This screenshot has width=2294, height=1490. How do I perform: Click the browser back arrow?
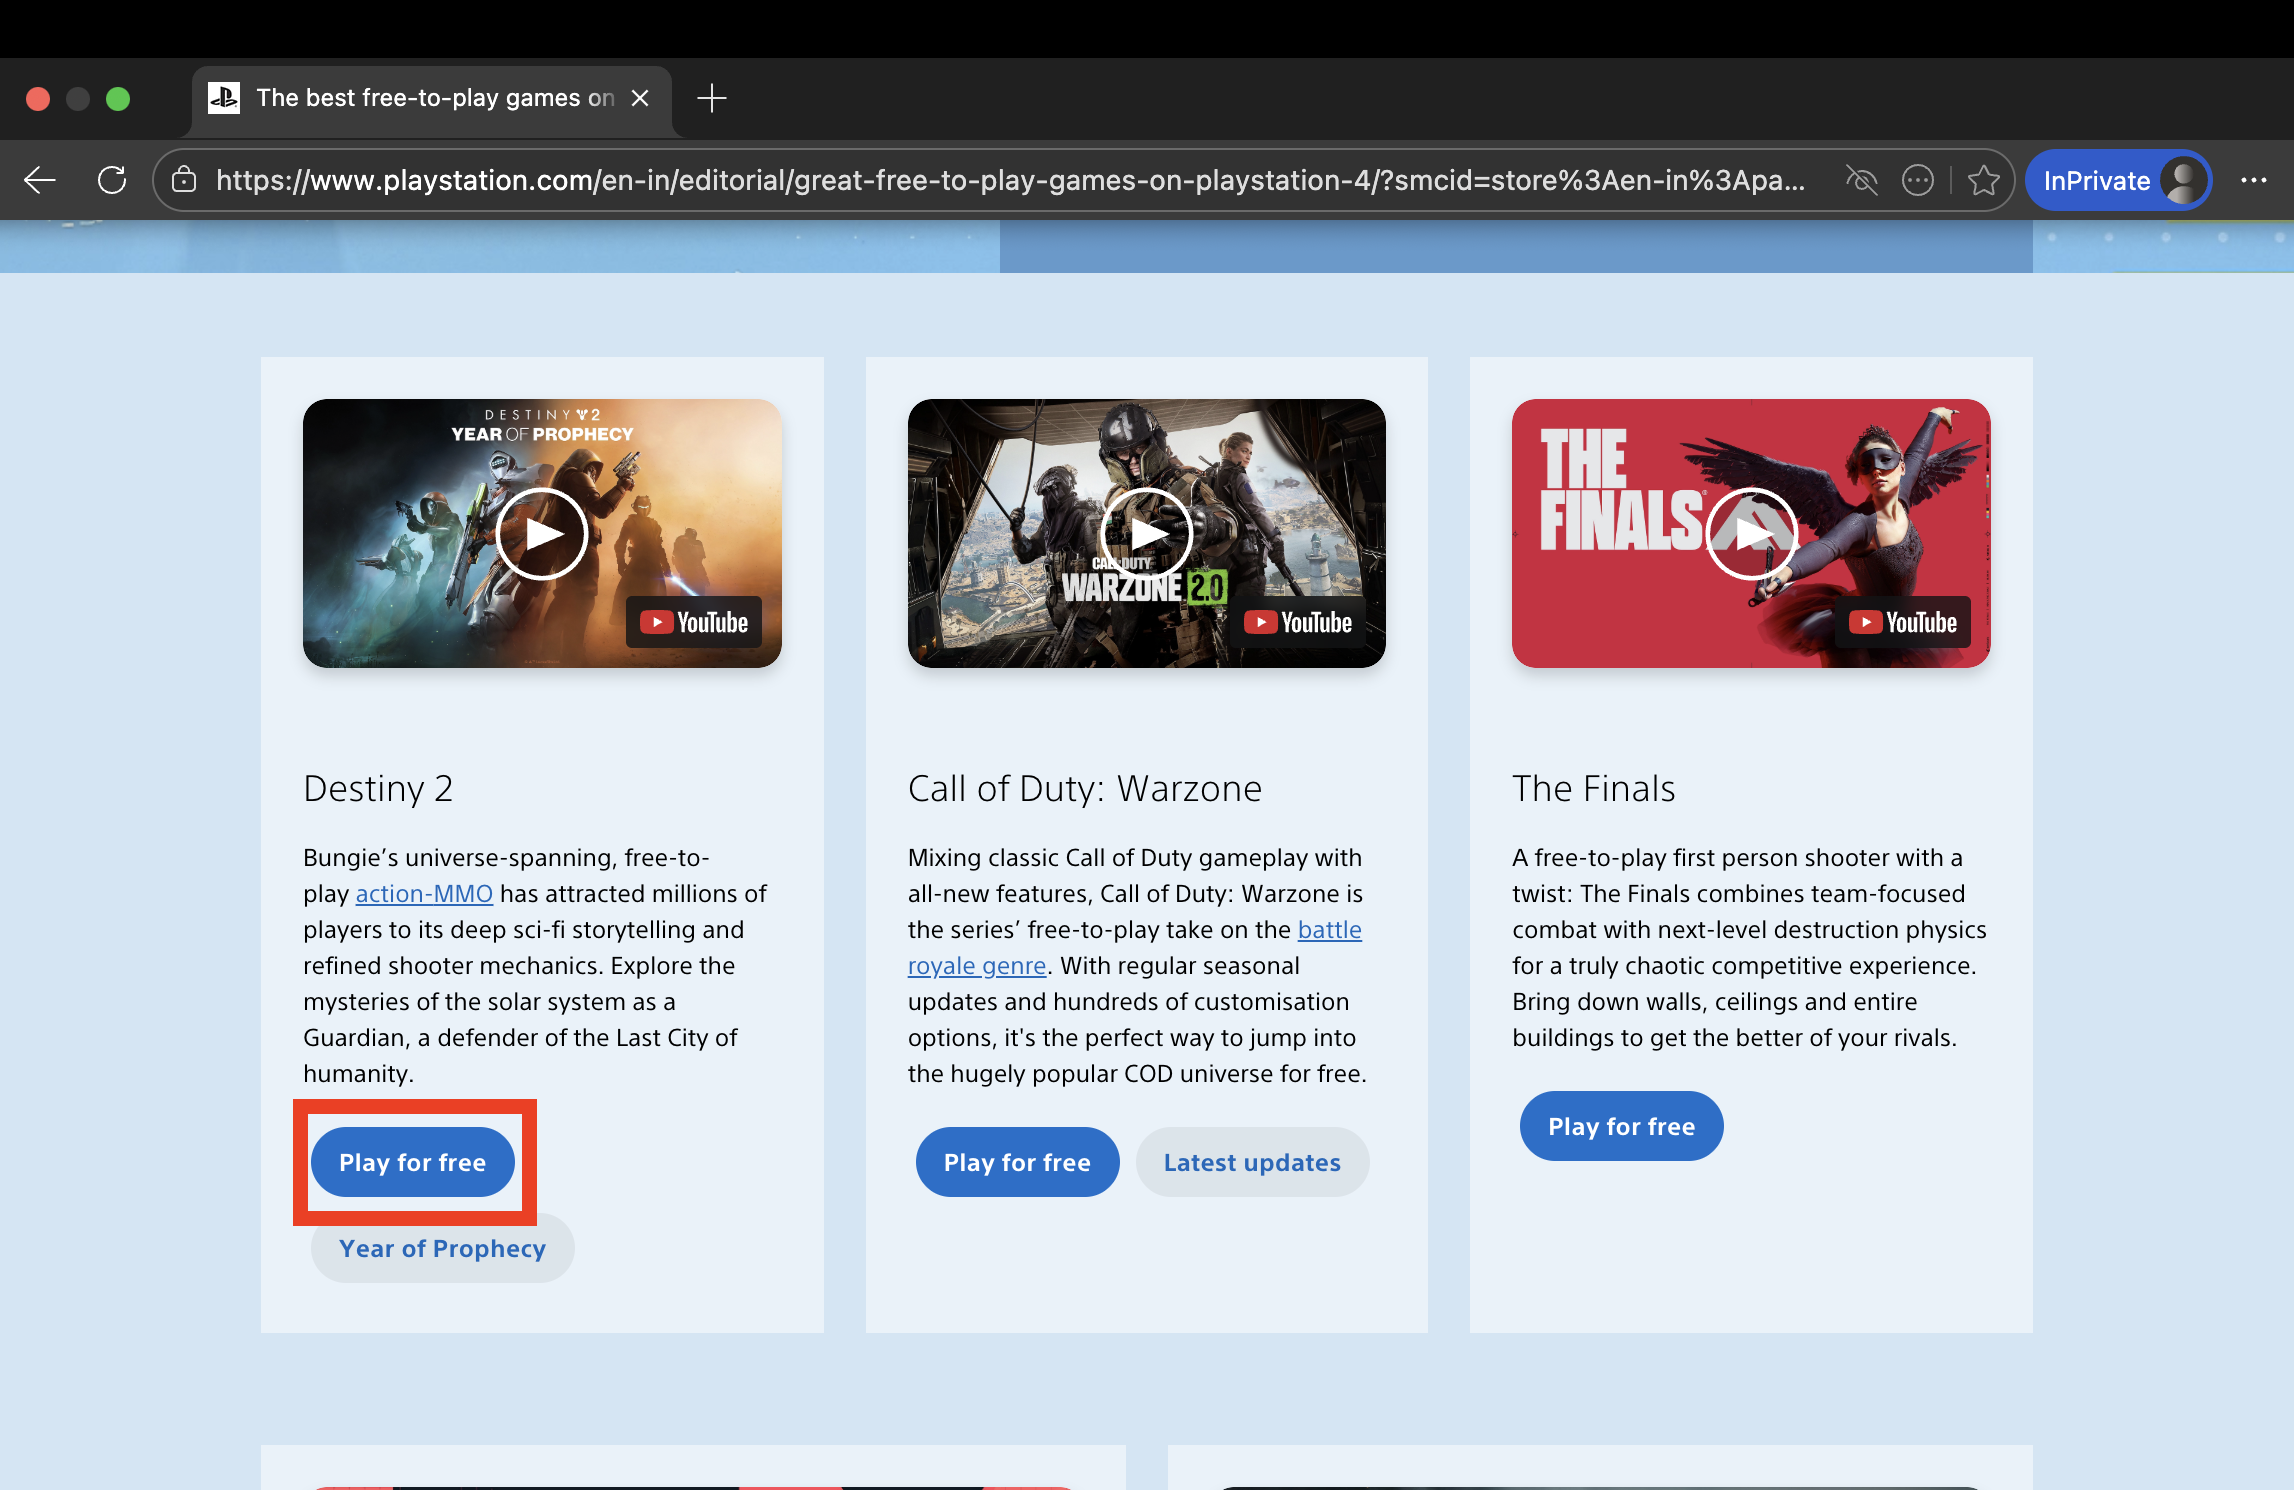[x=40, y=180]
